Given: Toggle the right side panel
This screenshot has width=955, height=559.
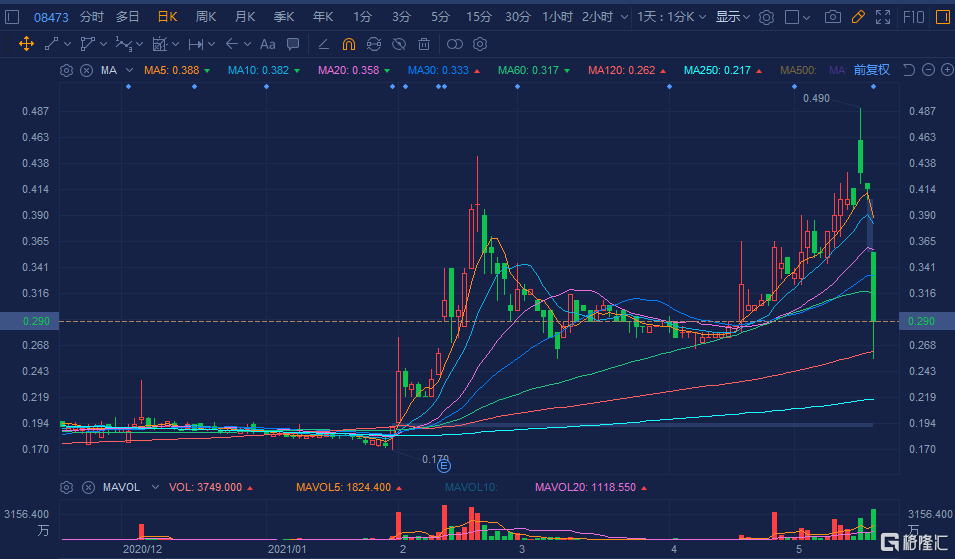Looking at the screenshot, I should point(943,17).
